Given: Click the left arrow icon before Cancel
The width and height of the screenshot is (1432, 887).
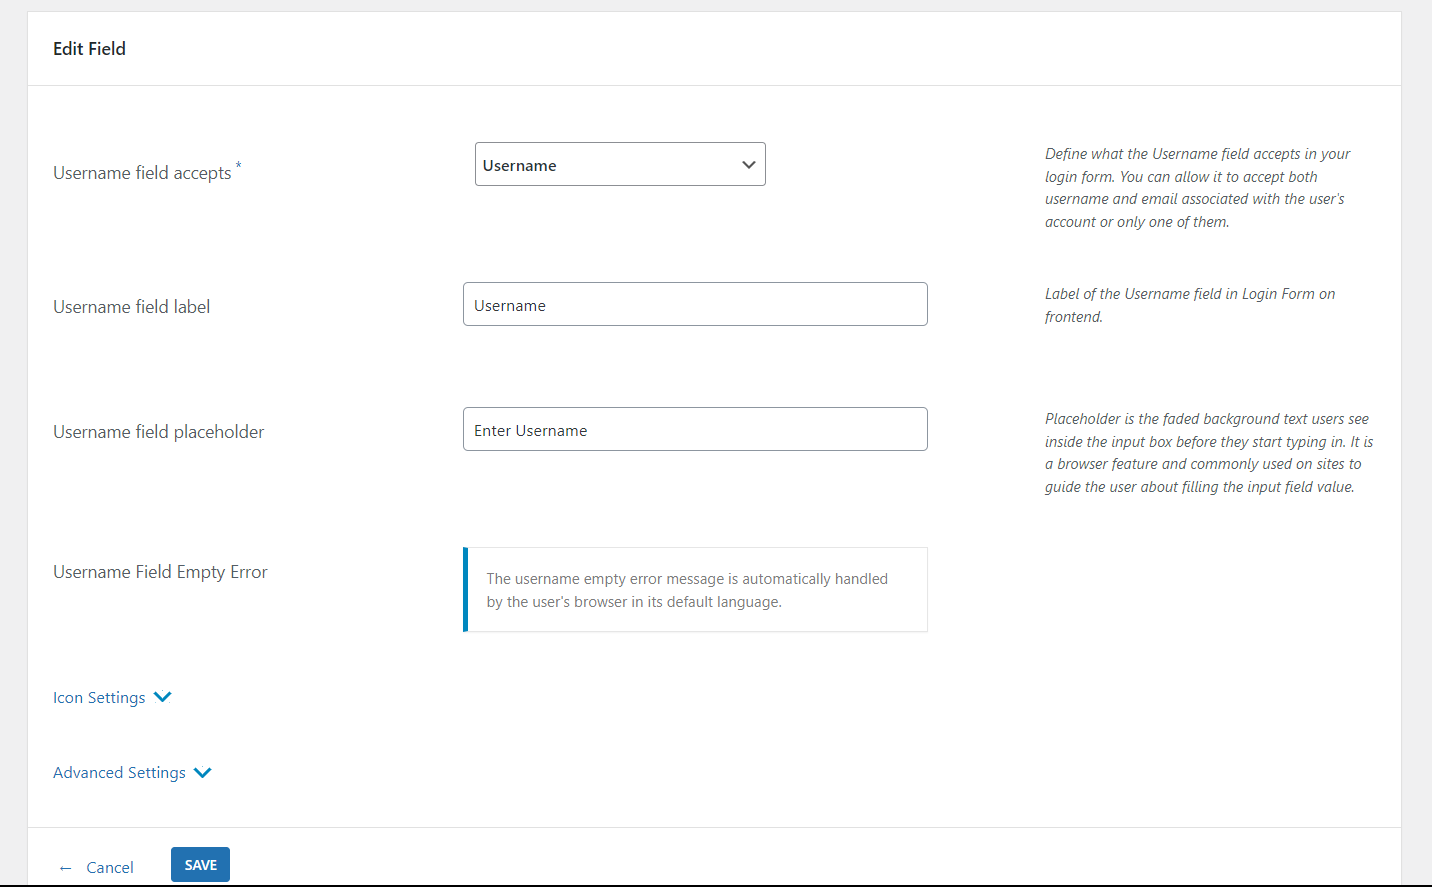Looking at the screenshot, I should (66, 868).
